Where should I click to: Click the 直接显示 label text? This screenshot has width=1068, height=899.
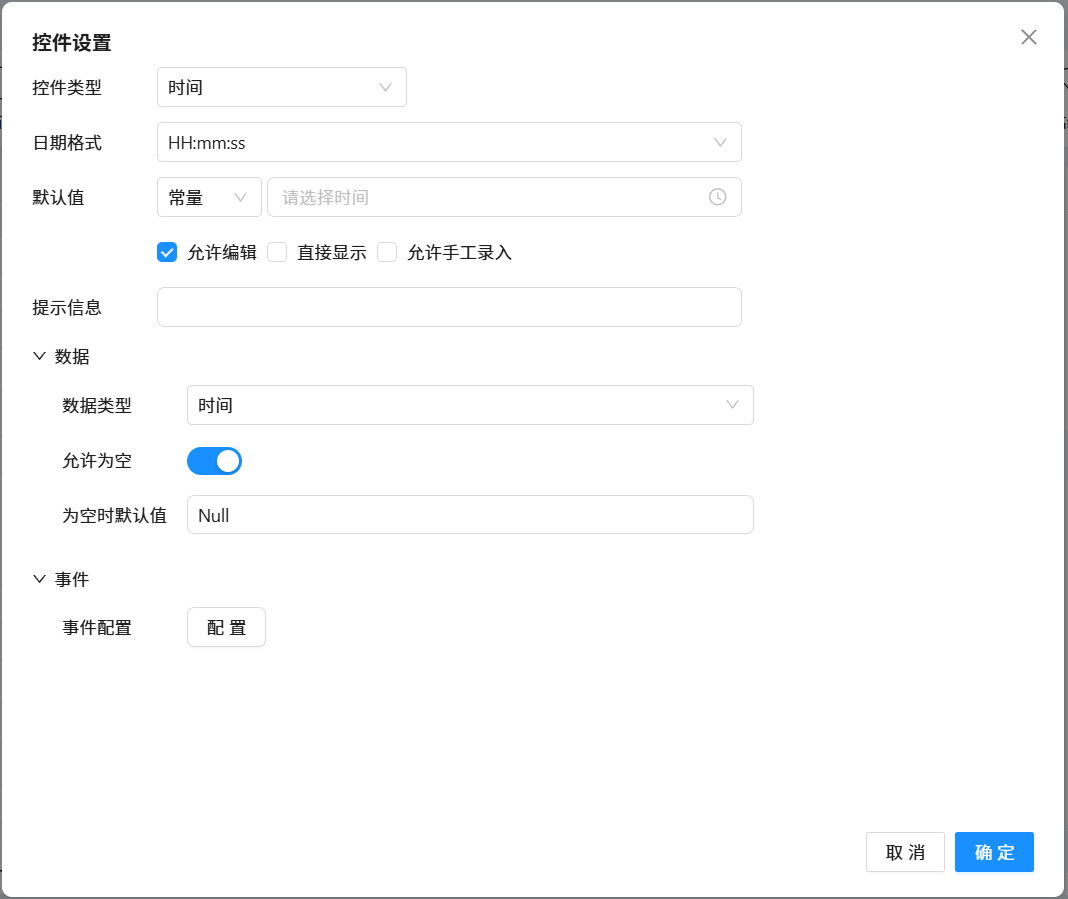coord(332,253)
